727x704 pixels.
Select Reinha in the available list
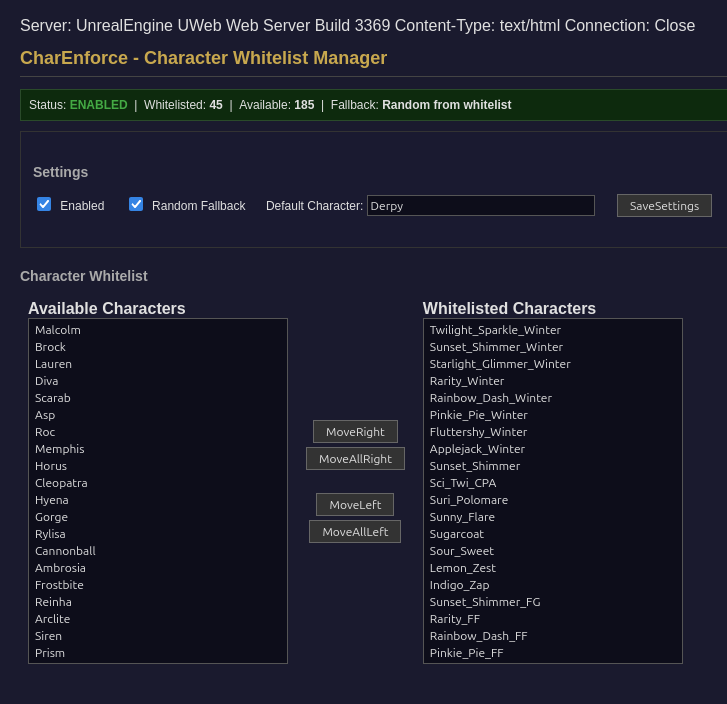(x=158, y=602)
